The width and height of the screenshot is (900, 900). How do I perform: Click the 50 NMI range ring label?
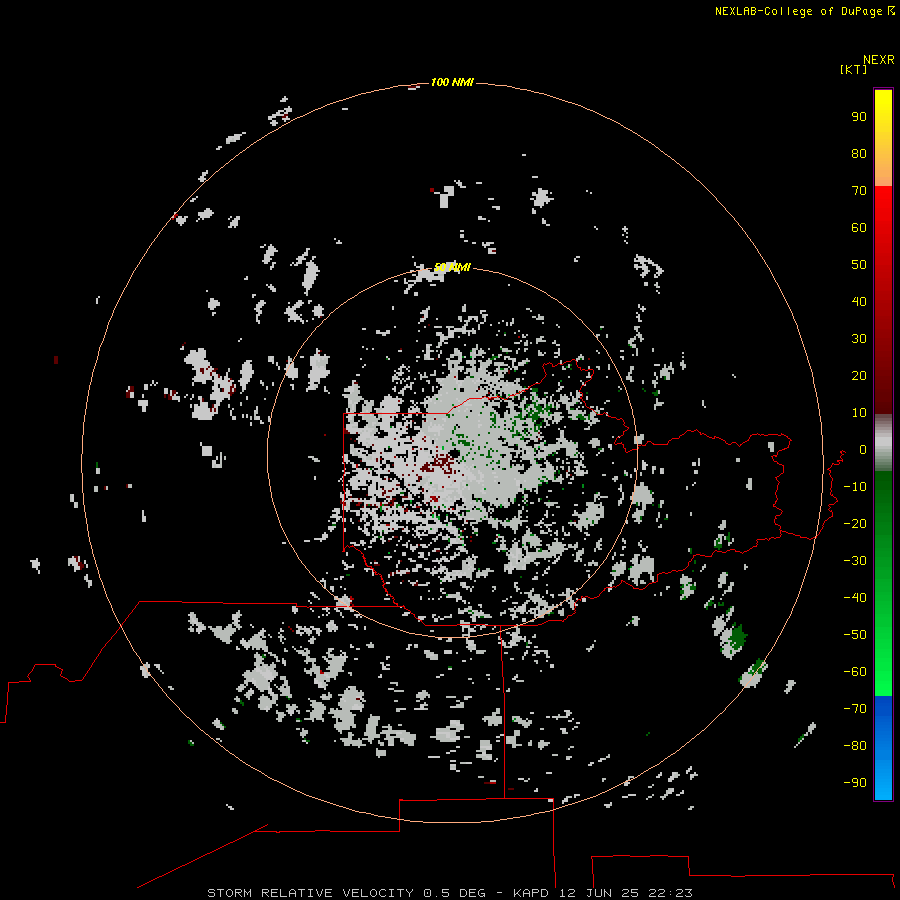[x=452, y=267]
